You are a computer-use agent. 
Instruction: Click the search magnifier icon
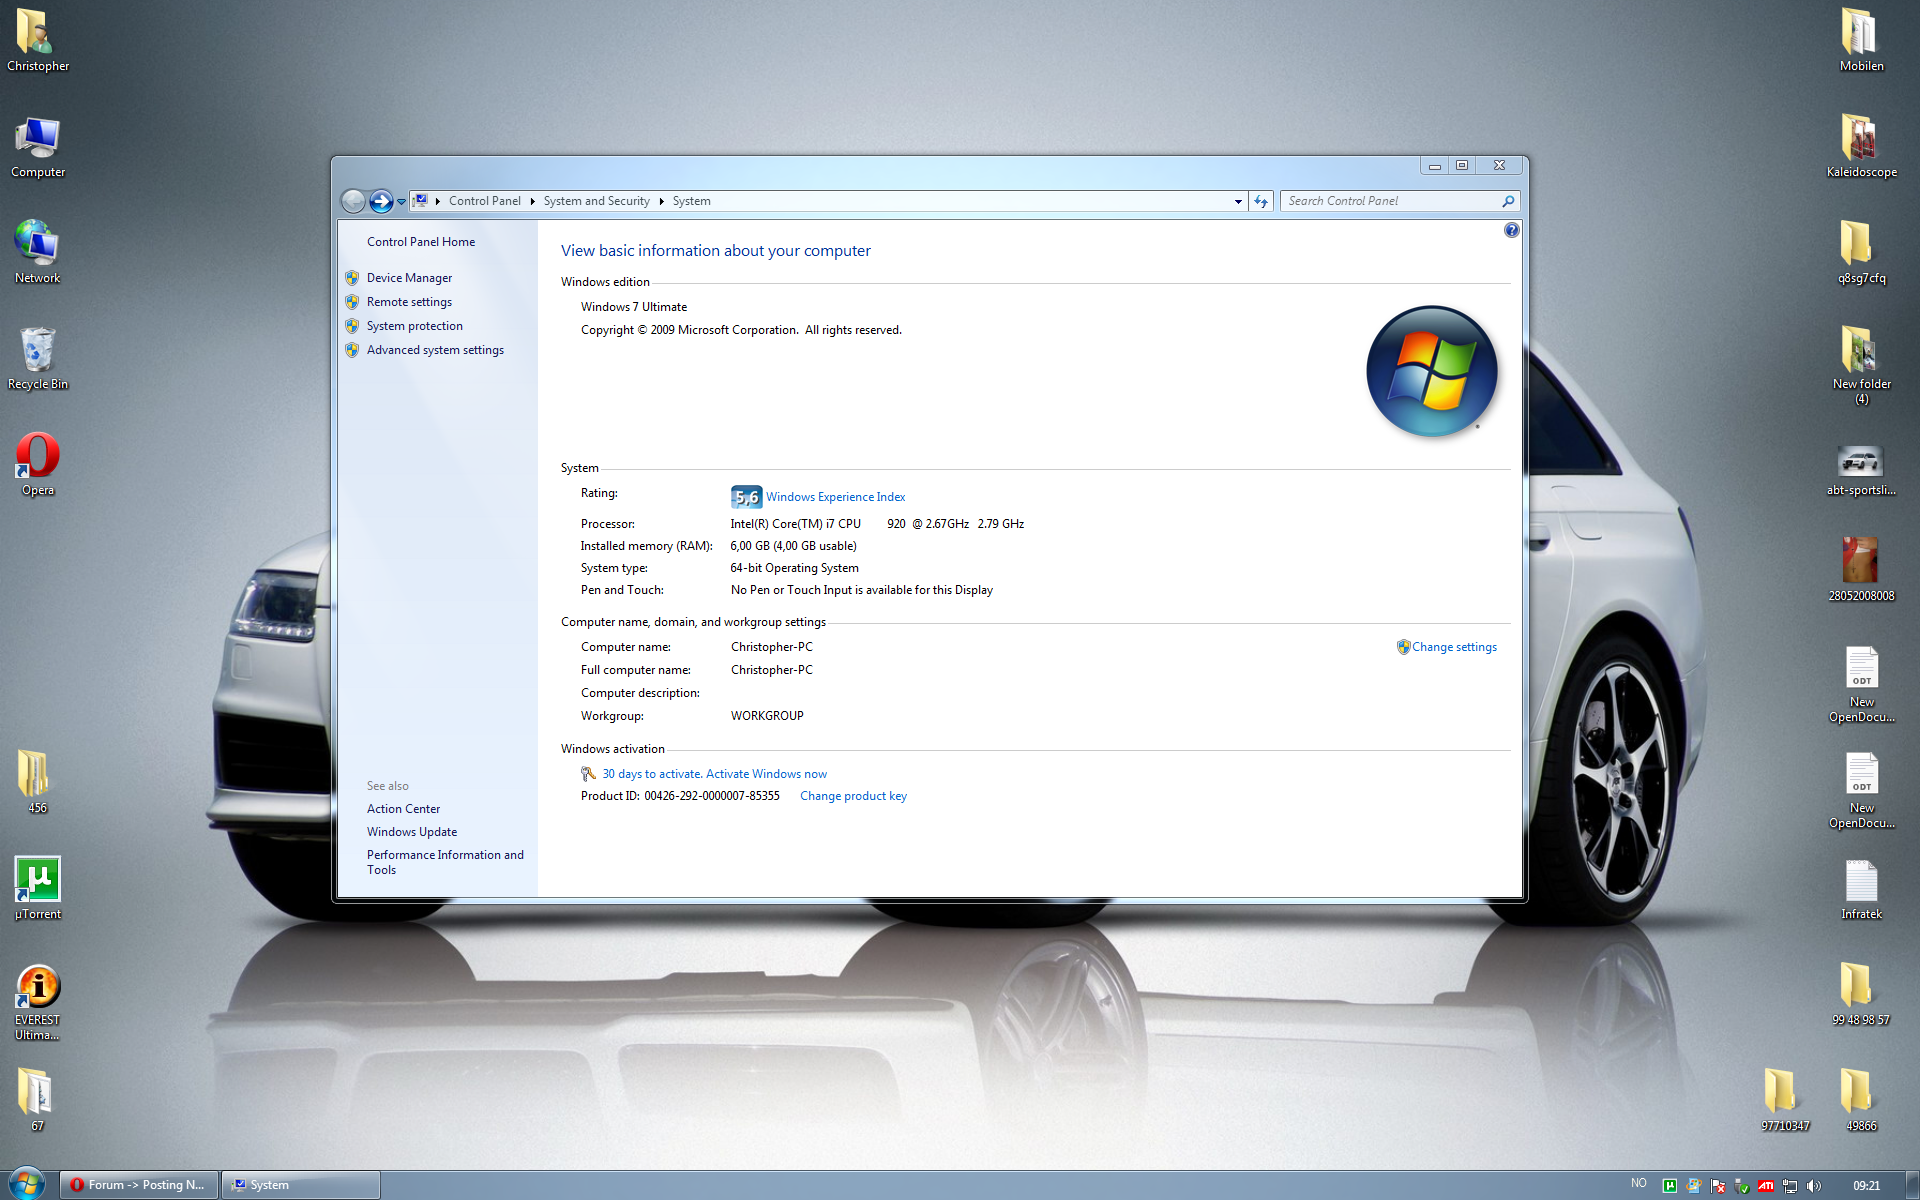click(x=1508, y=201)
